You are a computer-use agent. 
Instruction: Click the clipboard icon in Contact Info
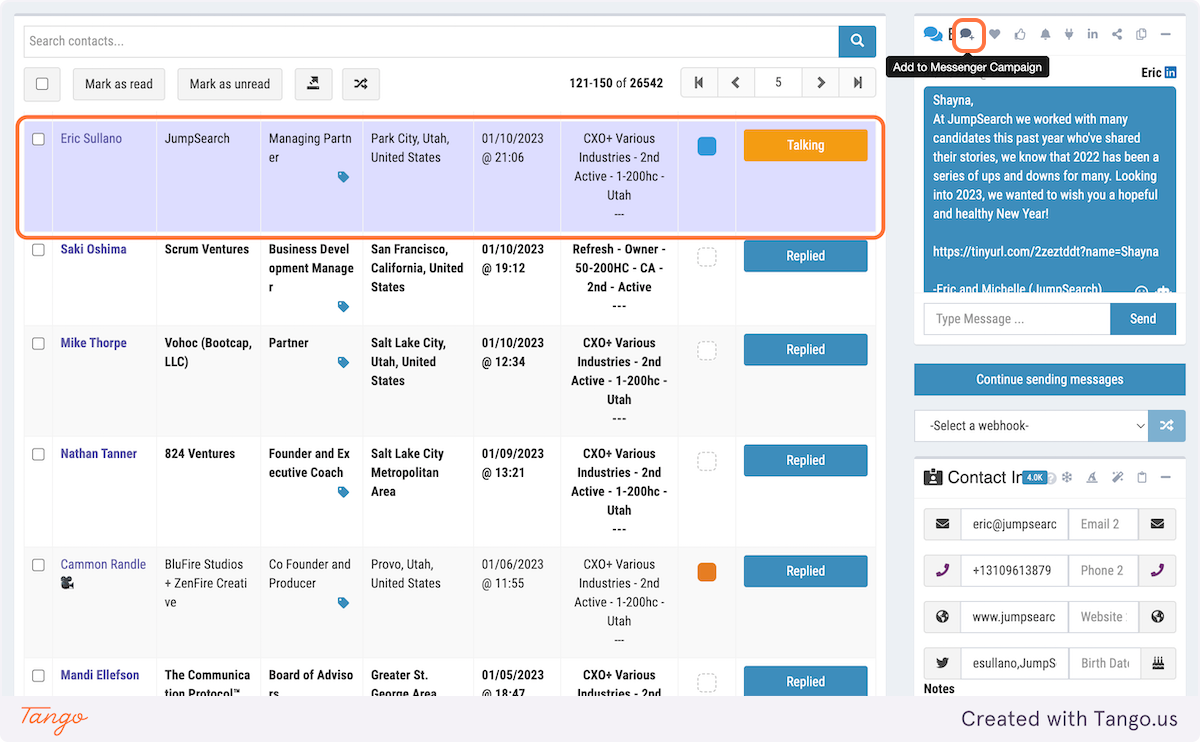pyautogui.click(x=1142, y=478)
